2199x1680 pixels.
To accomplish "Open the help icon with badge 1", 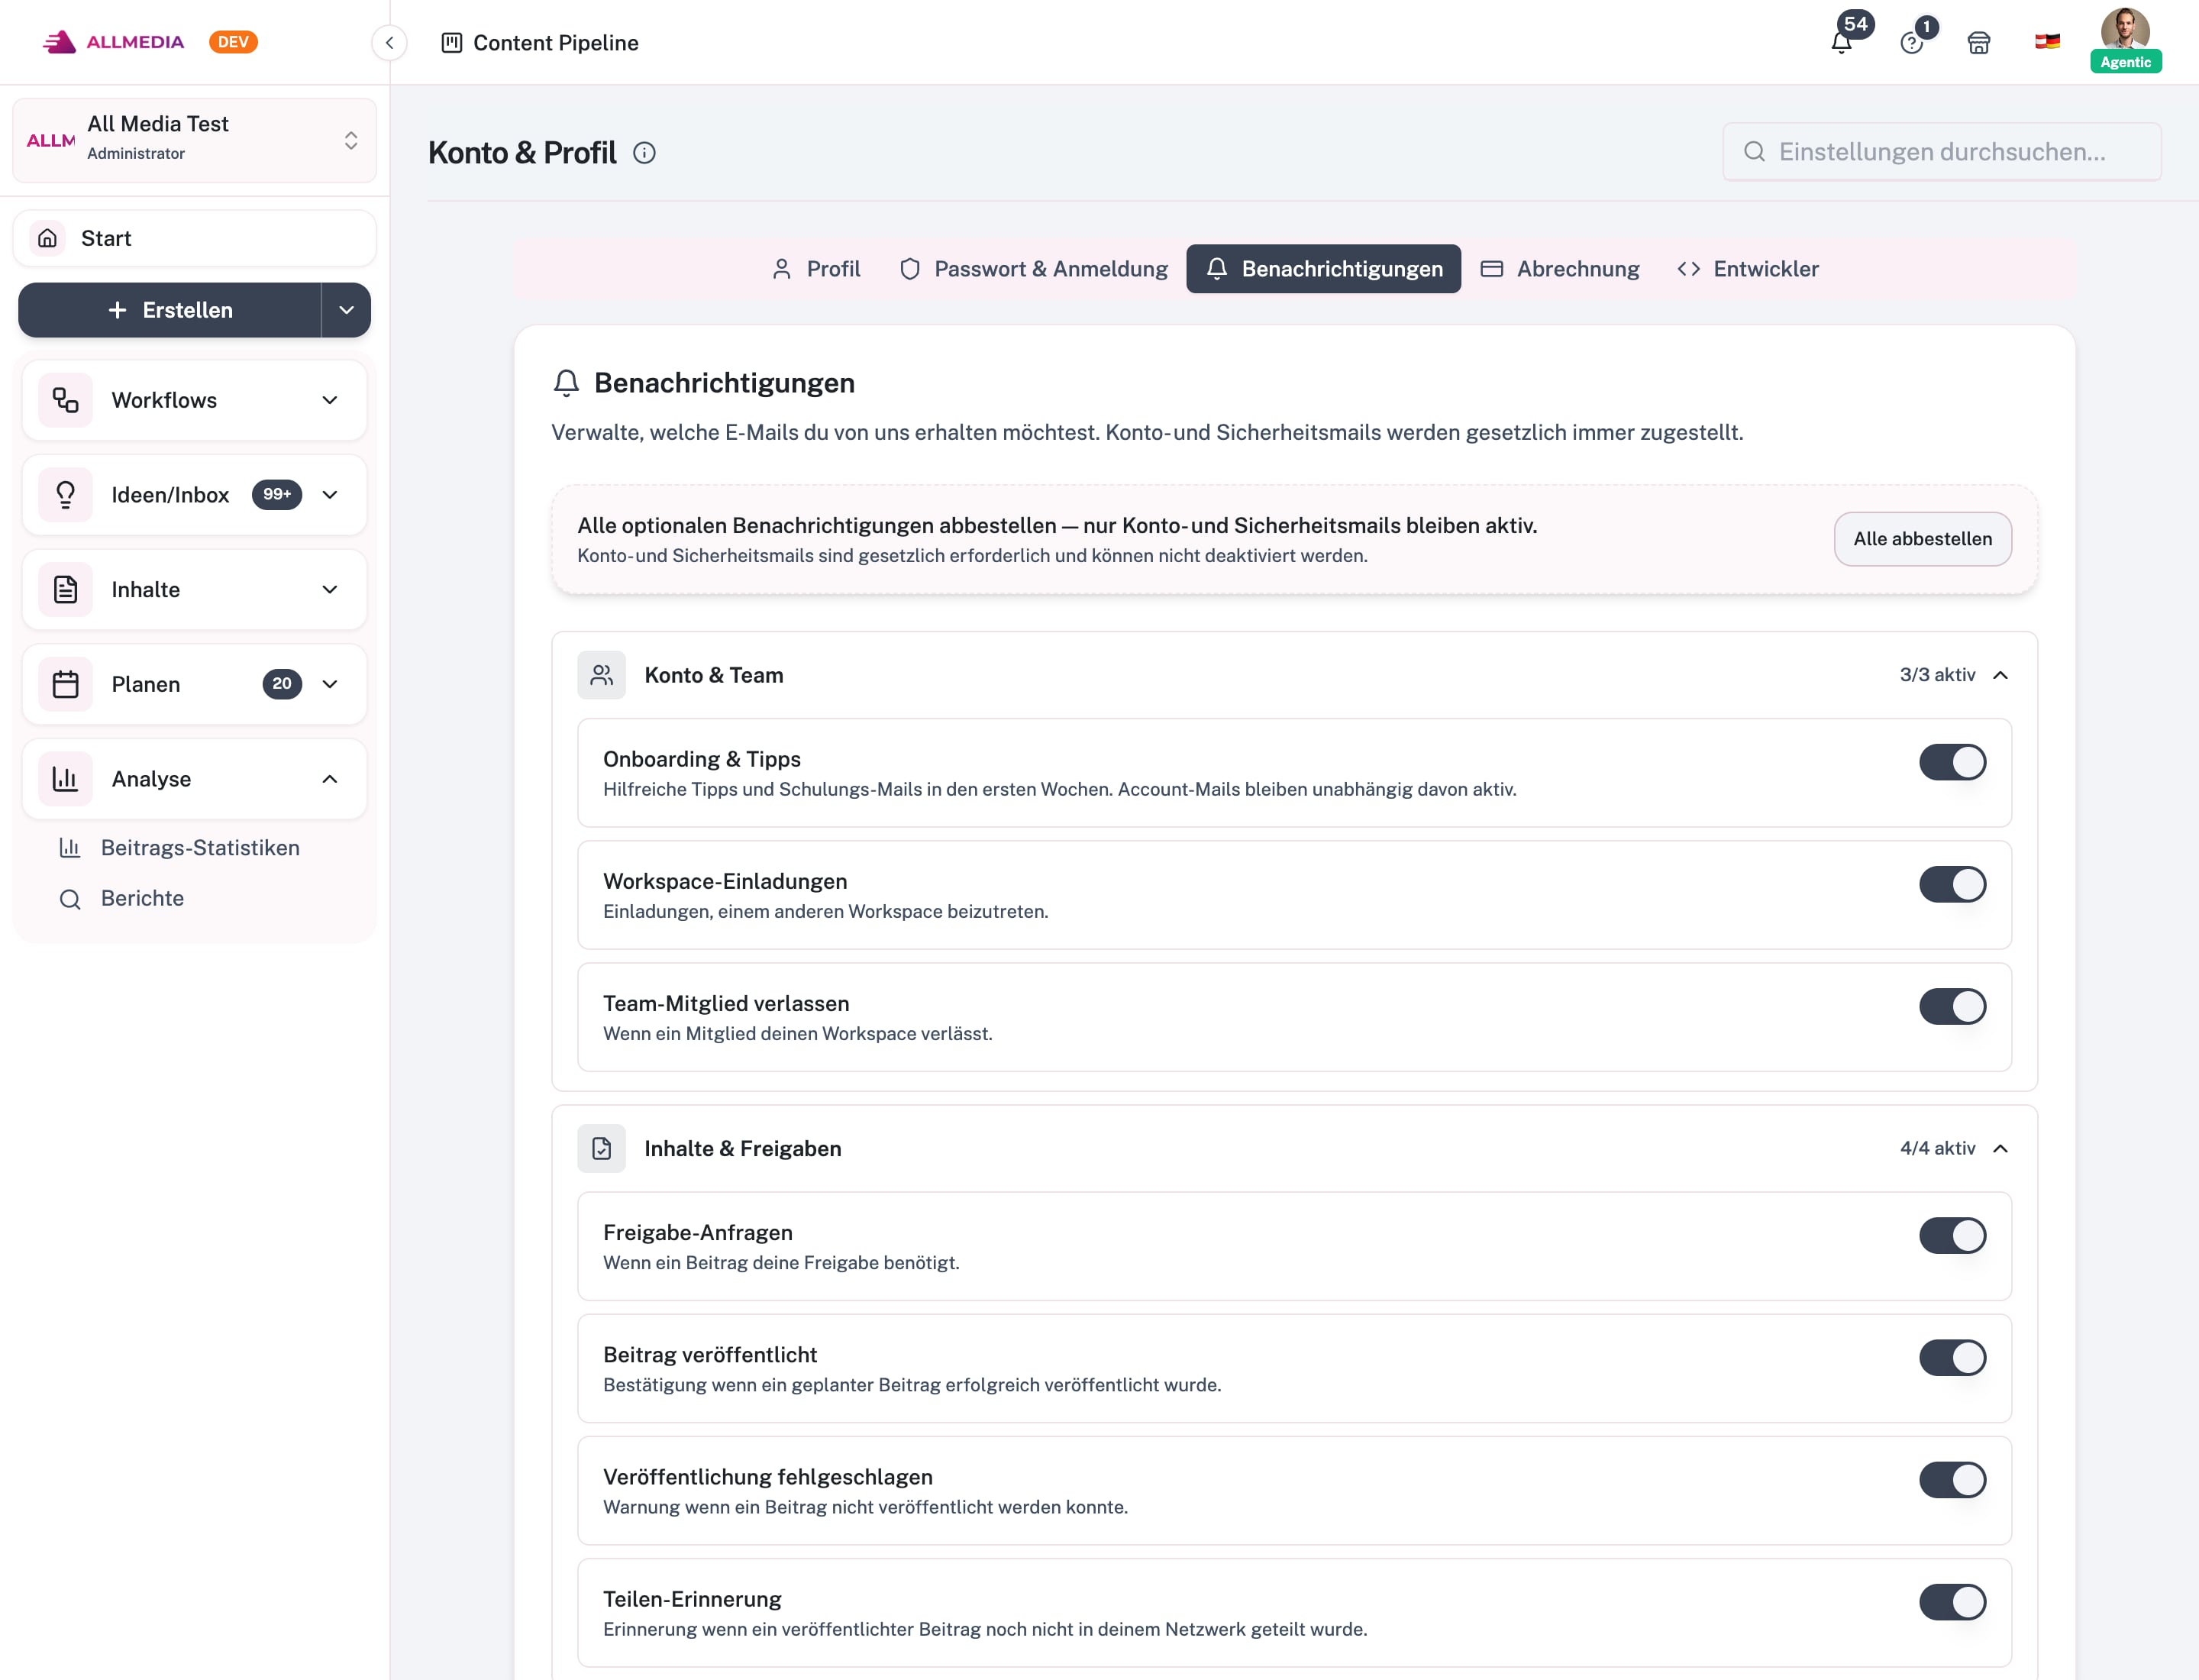I will pos(1911,42).
